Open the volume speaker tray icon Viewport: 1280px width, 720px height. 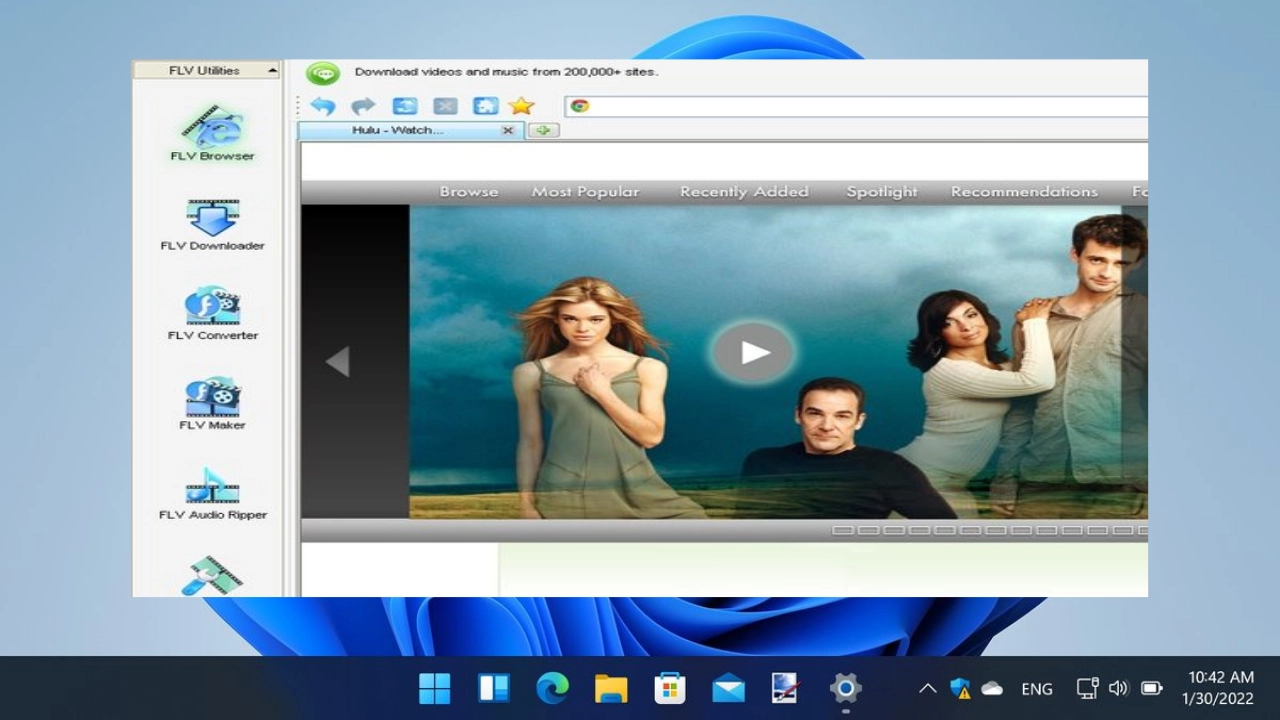(x=1119, y=688)
